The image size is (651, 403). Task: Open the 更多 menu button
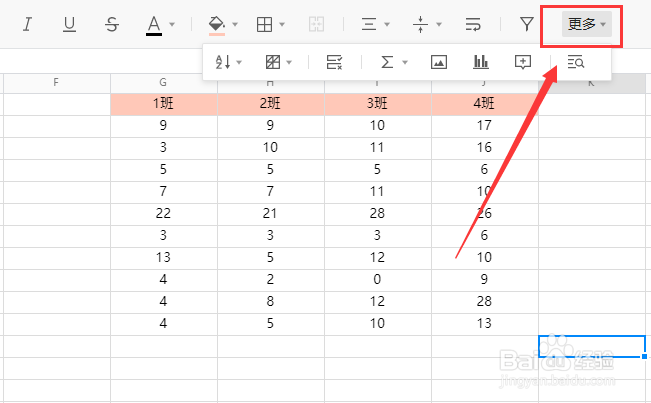pyautogui.click(x=587, y=24)
